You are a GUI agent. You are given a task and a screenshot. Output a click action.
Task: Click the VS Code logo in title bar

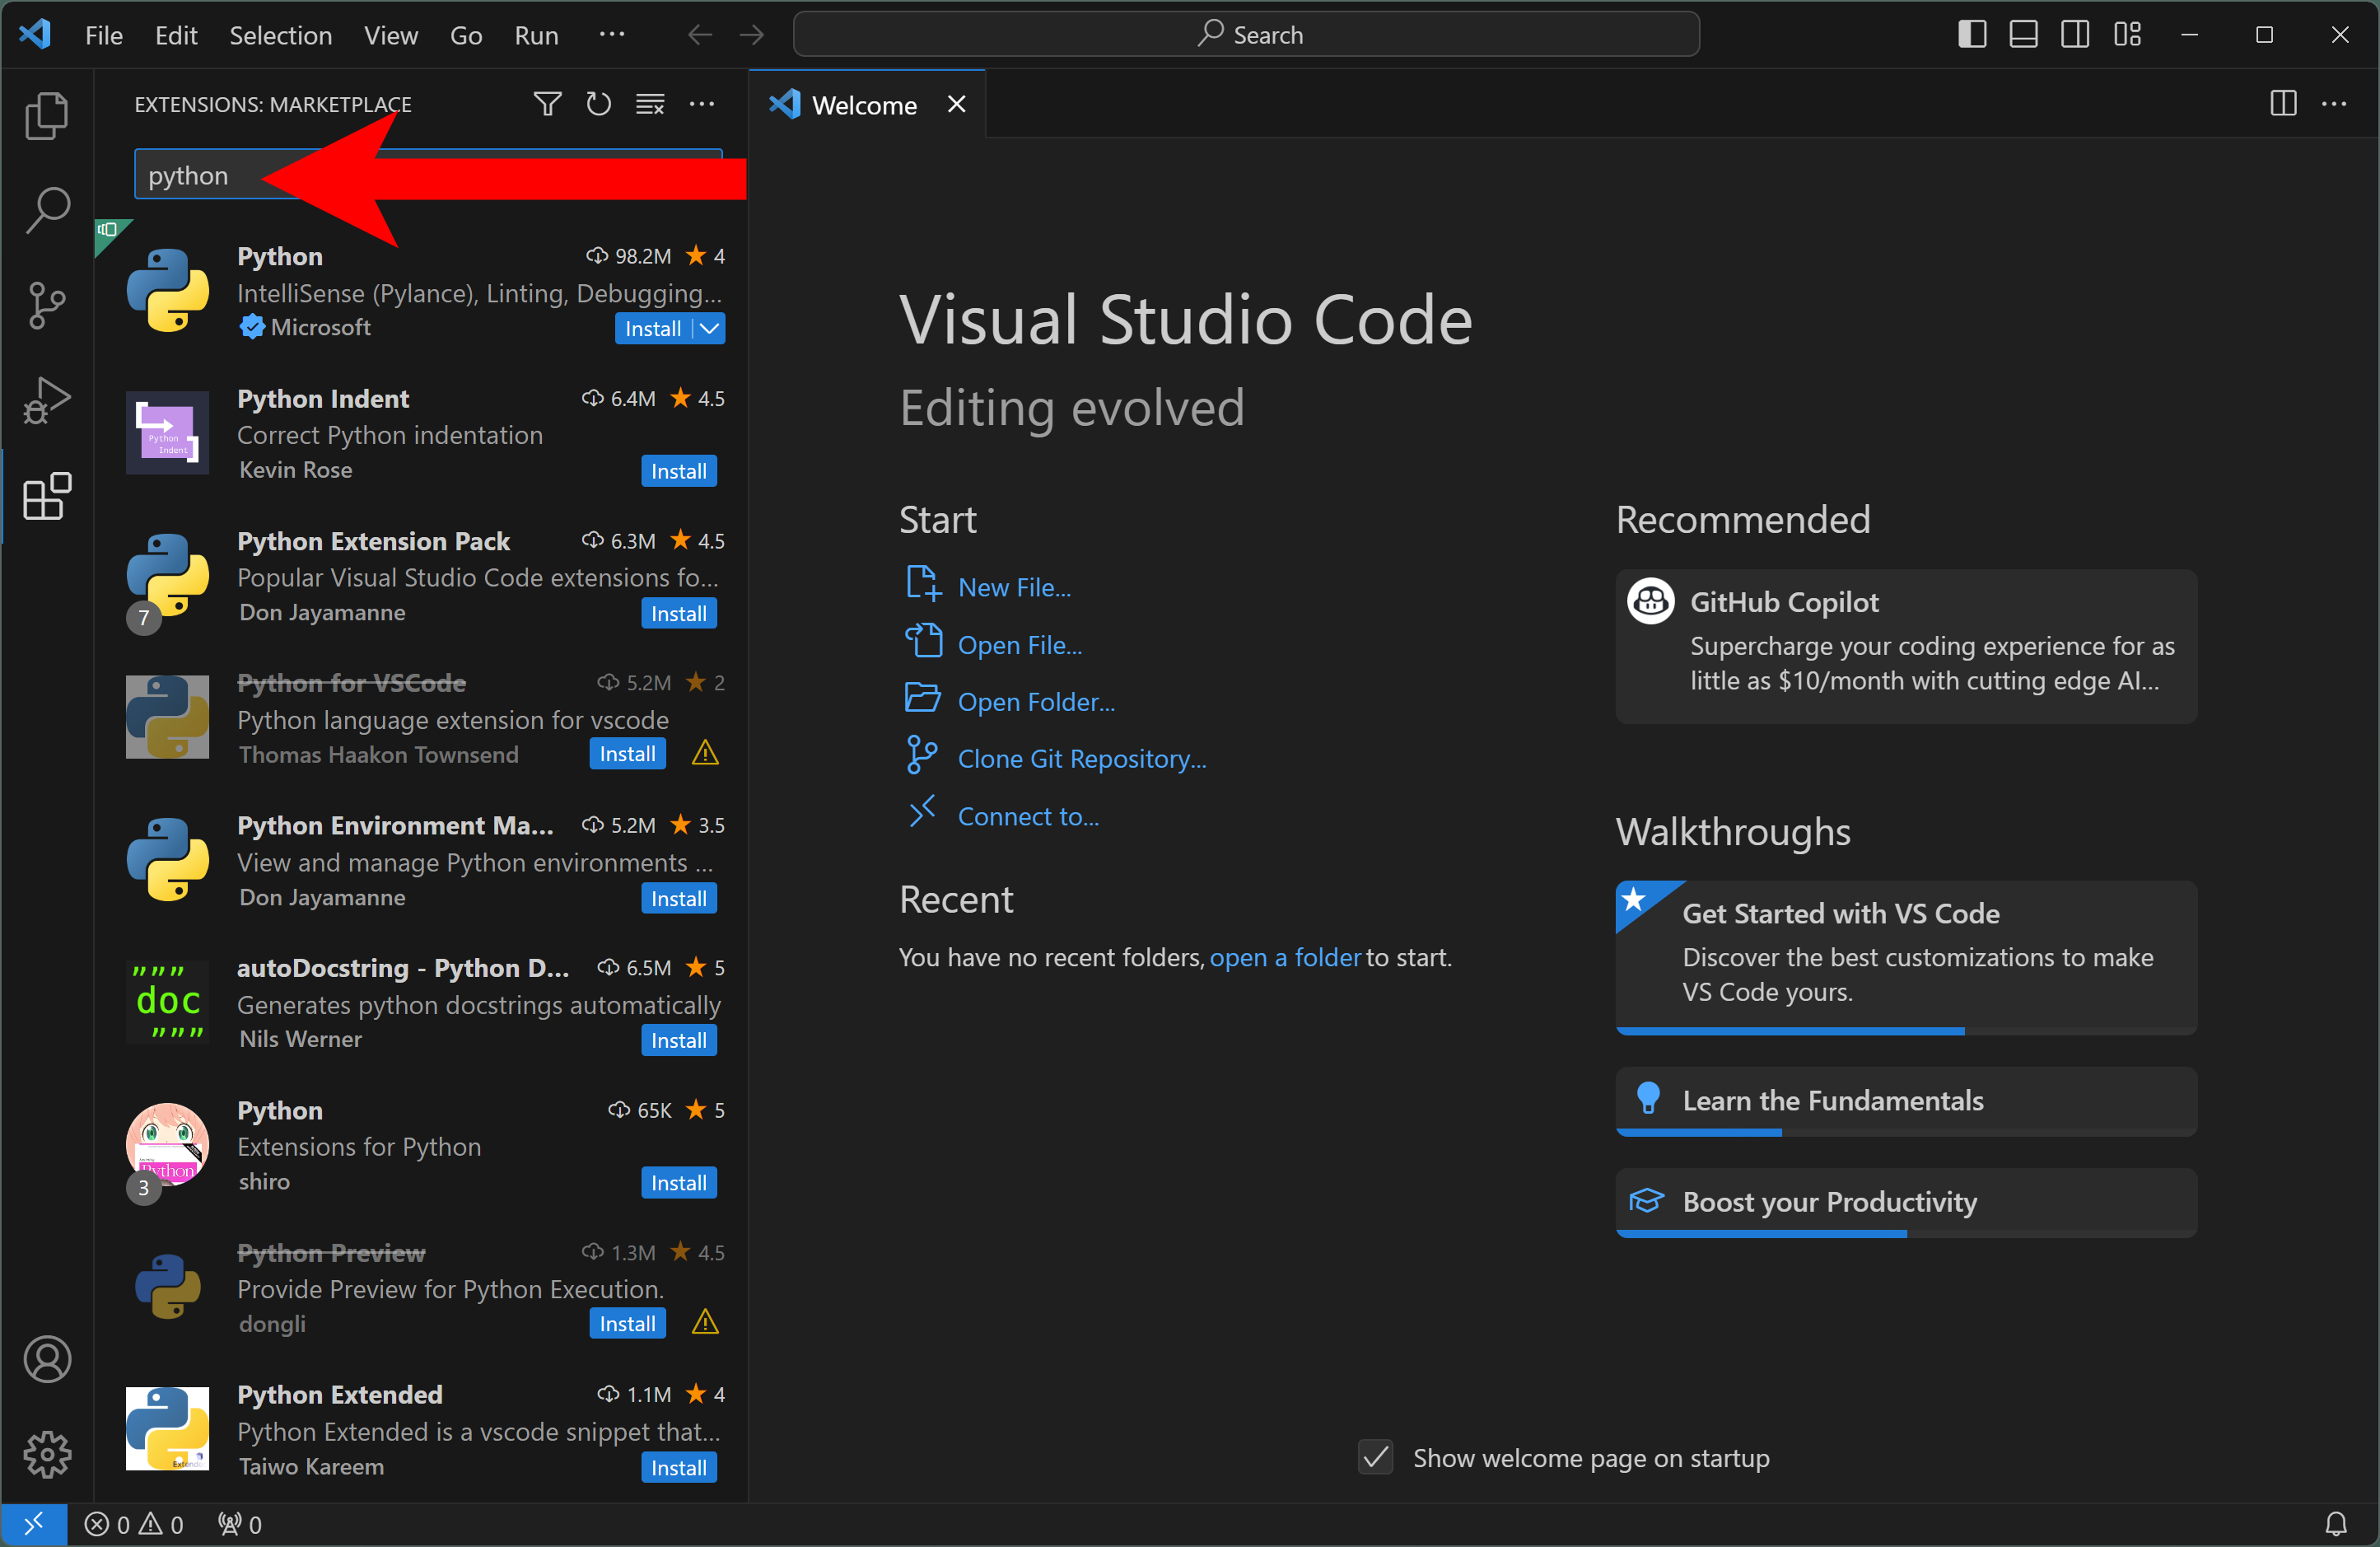tap(35, 35)
